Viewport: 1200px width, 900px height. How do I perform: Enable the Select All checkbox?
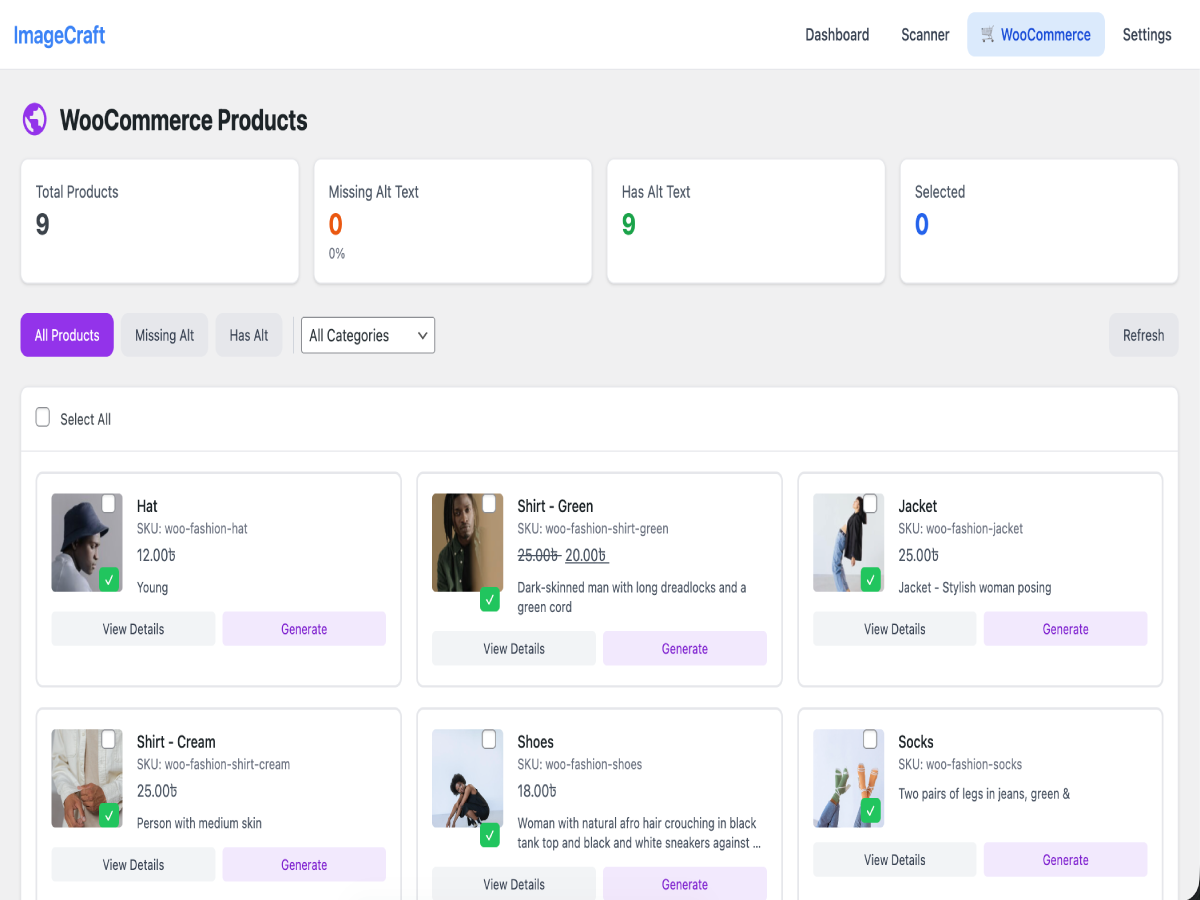[42, 416]
